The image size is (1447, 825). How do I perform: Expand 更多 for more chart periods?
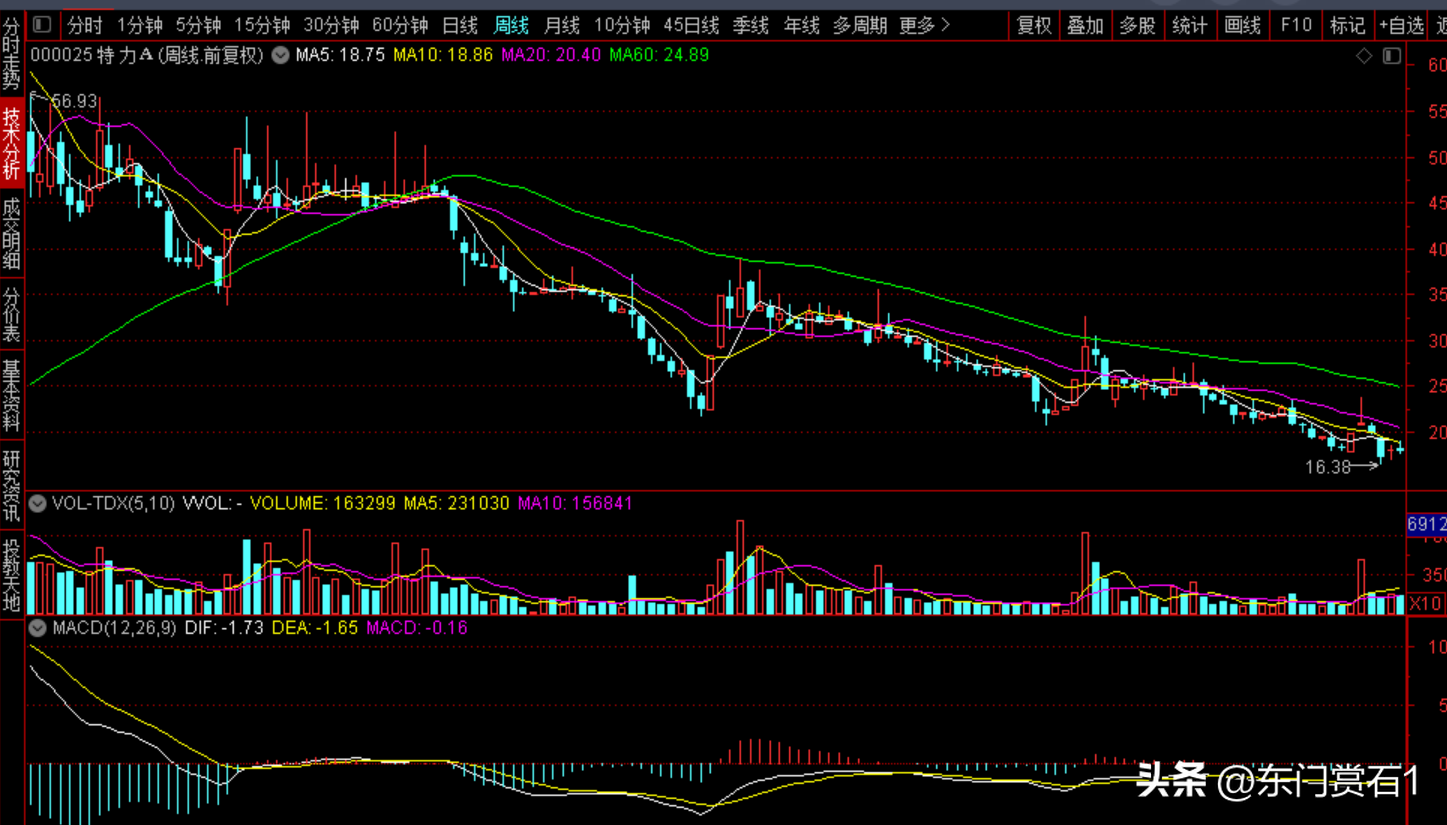pos(924,25)
